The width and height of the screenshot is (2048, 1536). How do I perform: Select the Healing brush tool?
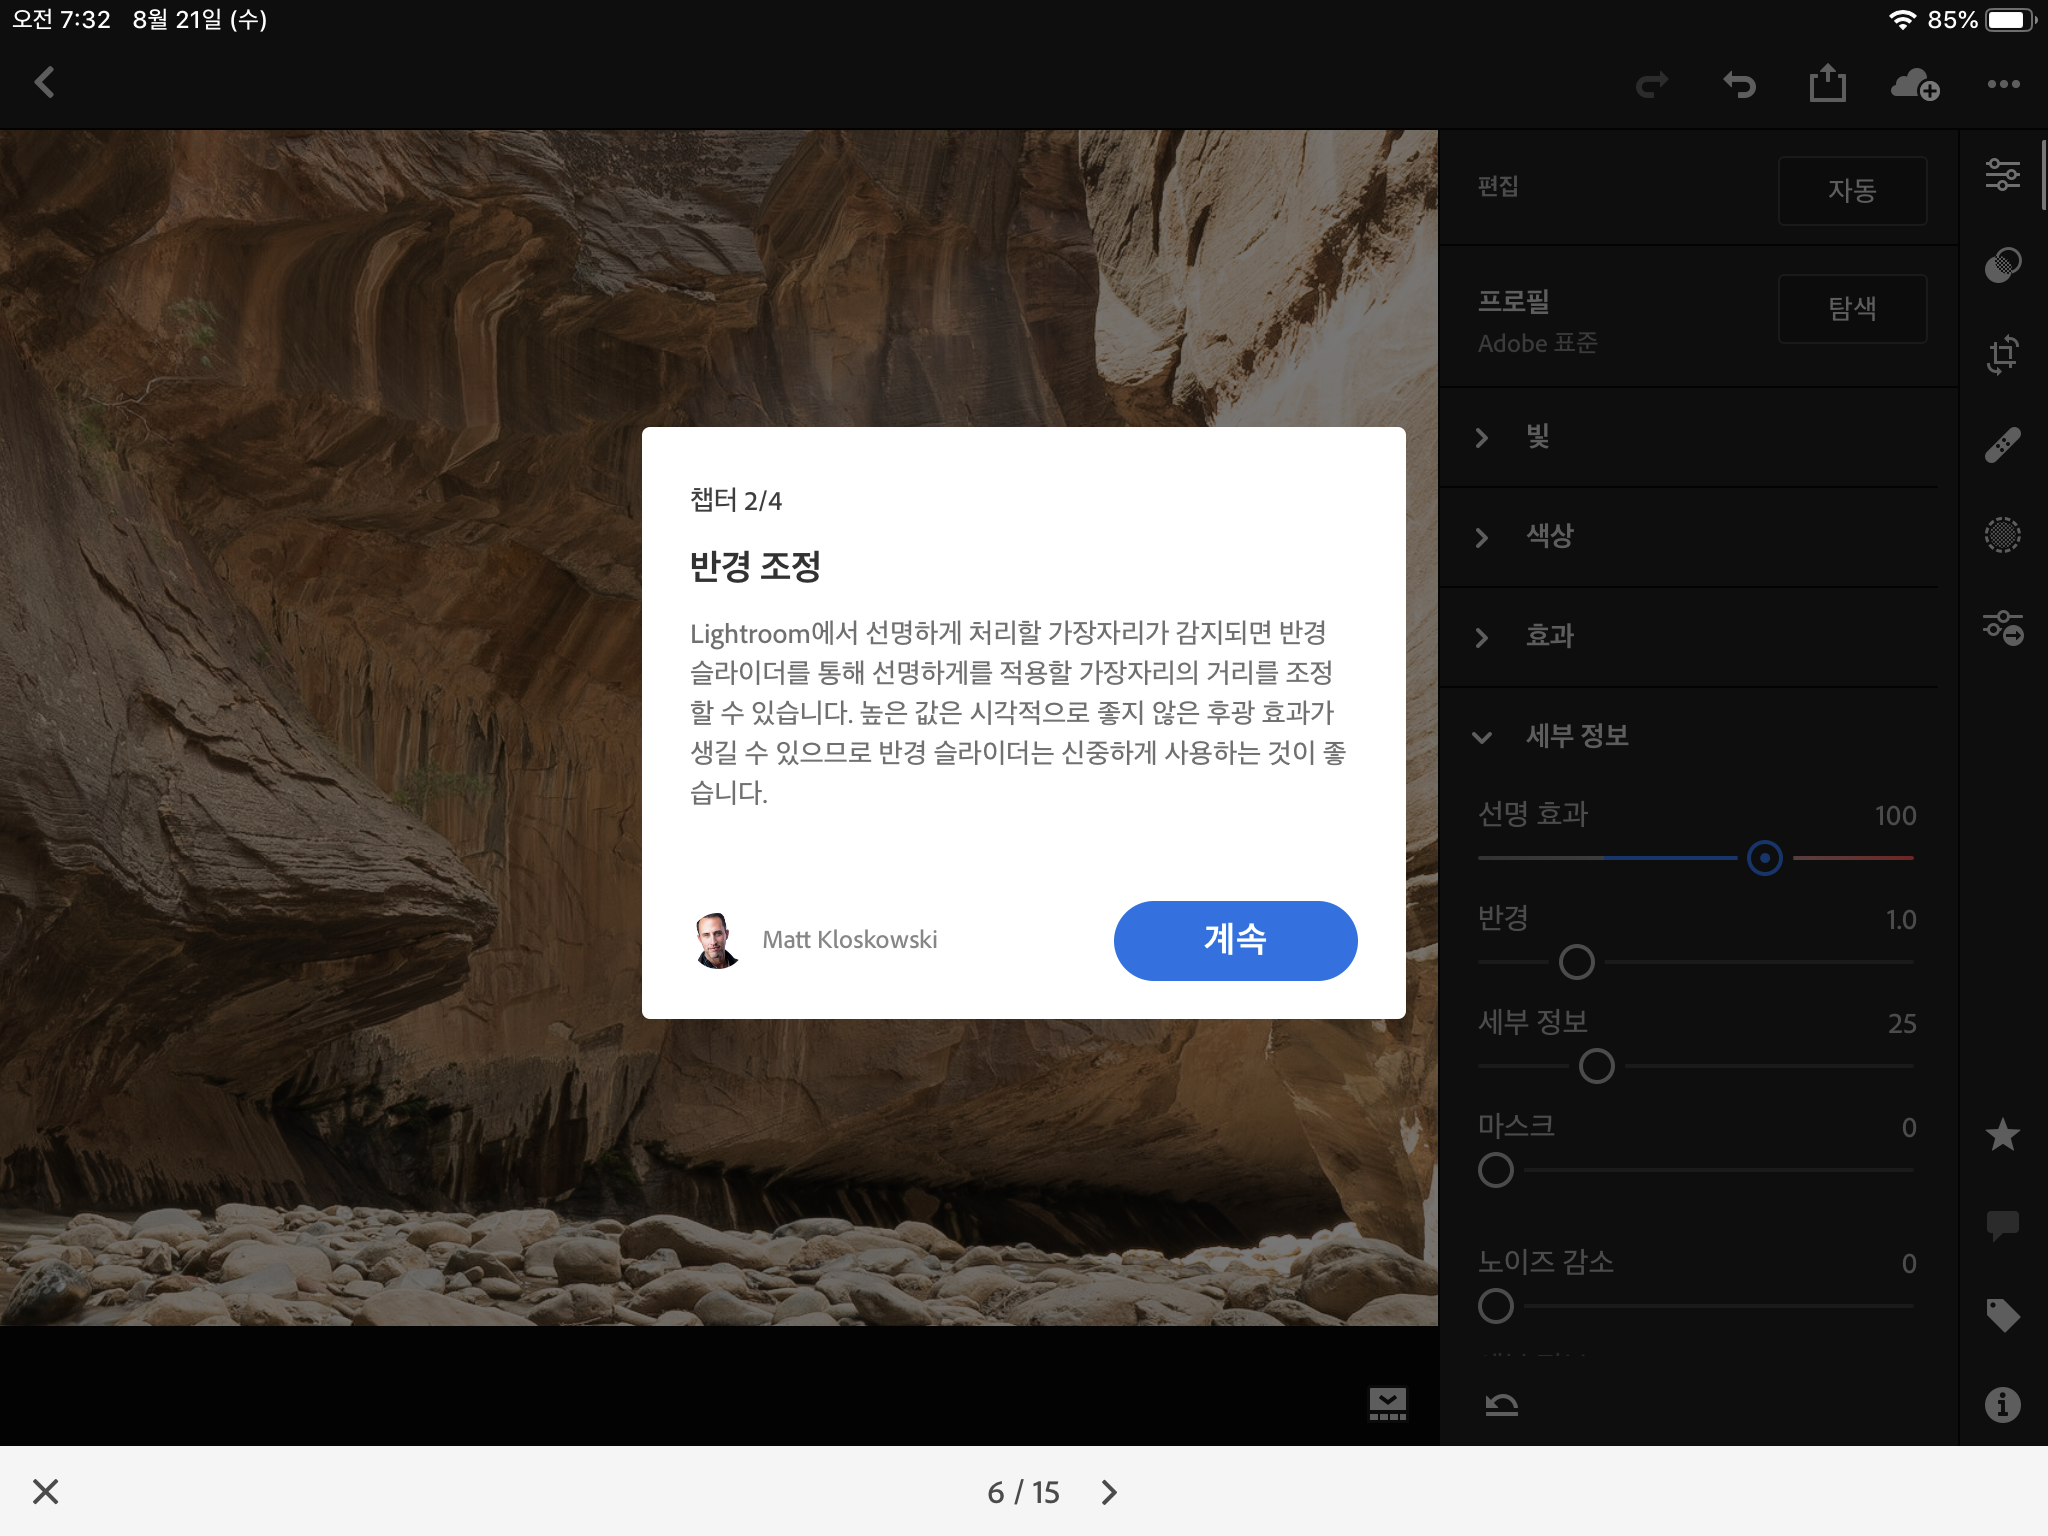(2004, 444)
